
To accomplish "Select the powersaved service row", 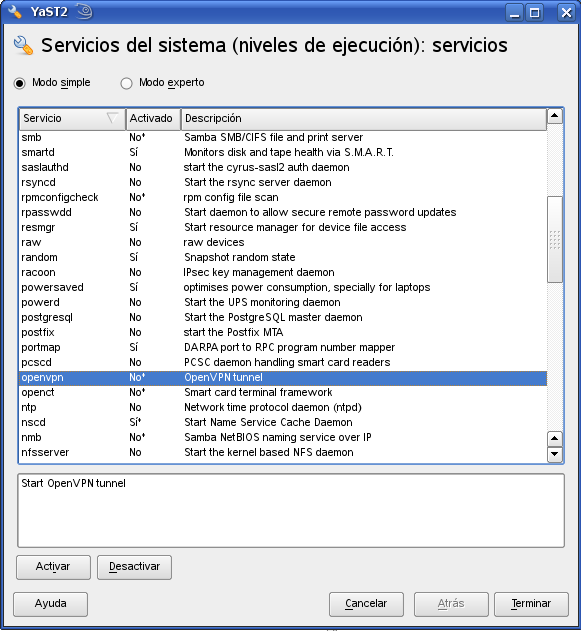I will coord(283,287).
